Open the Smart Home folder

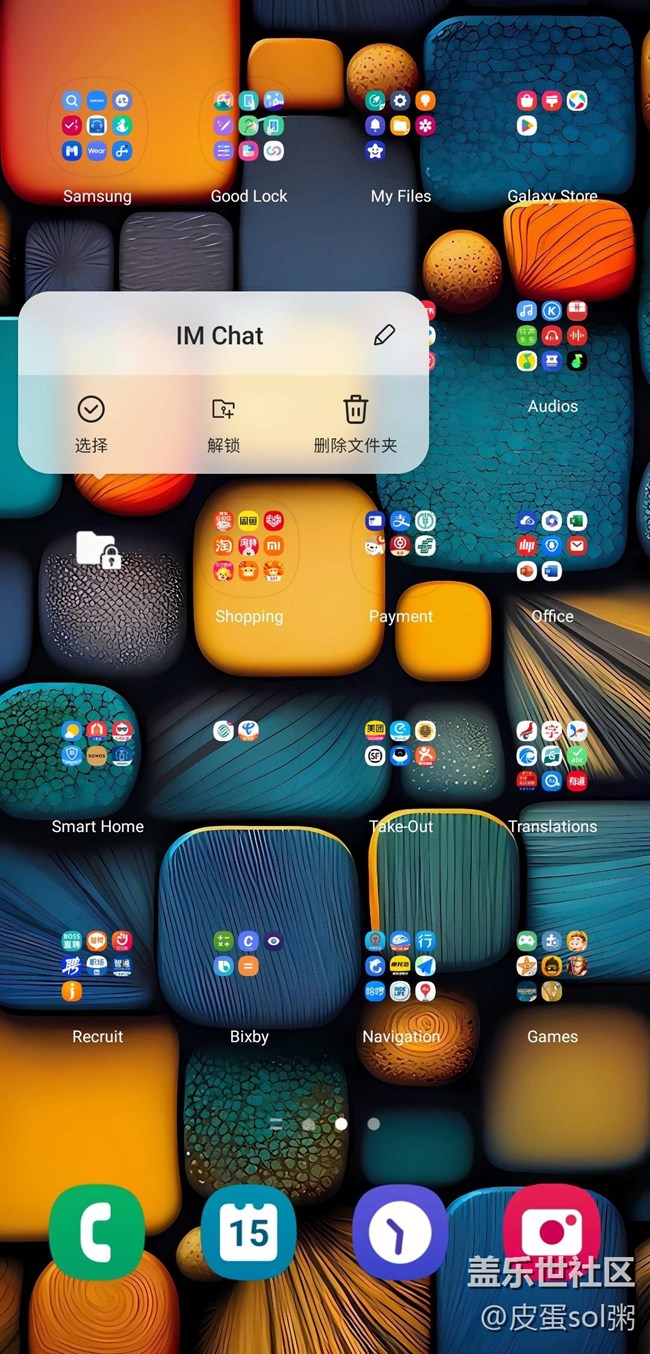(x=97, y=756)
